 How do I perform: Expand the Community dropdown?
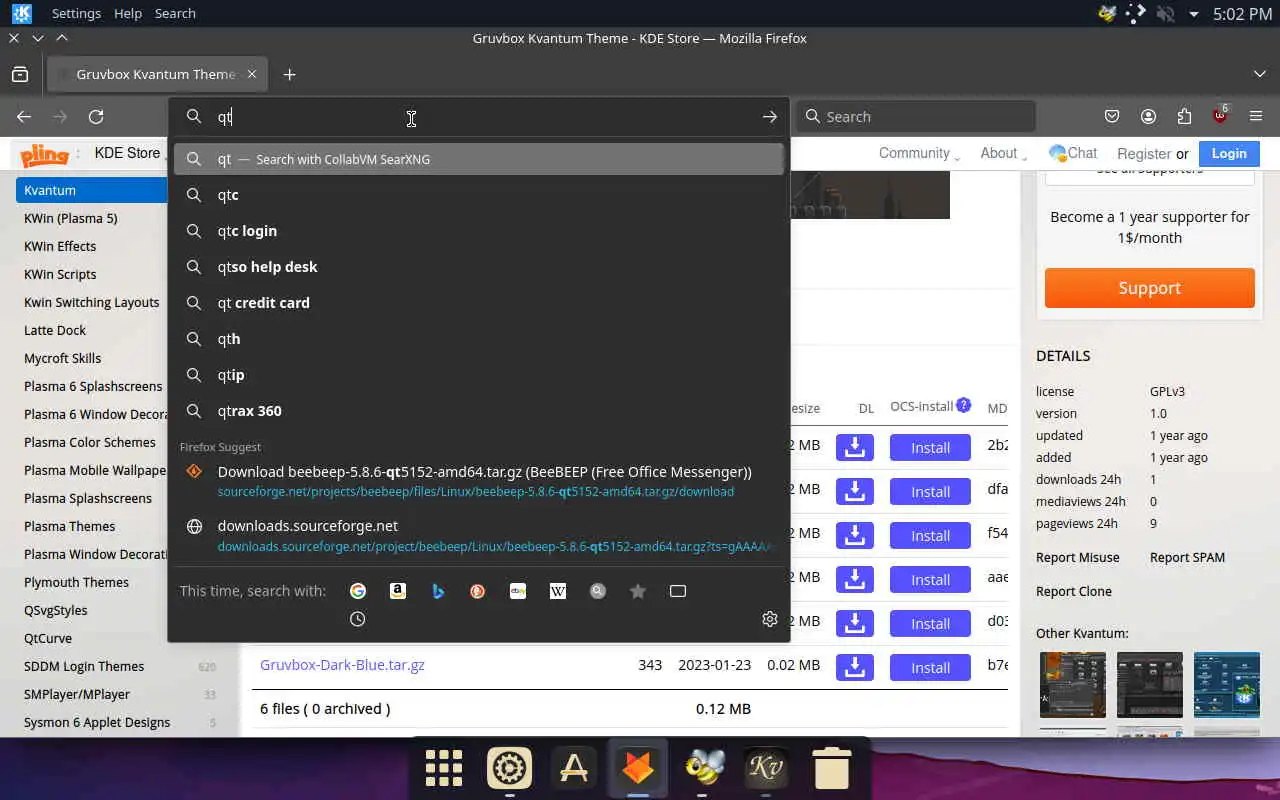point(919,153)
